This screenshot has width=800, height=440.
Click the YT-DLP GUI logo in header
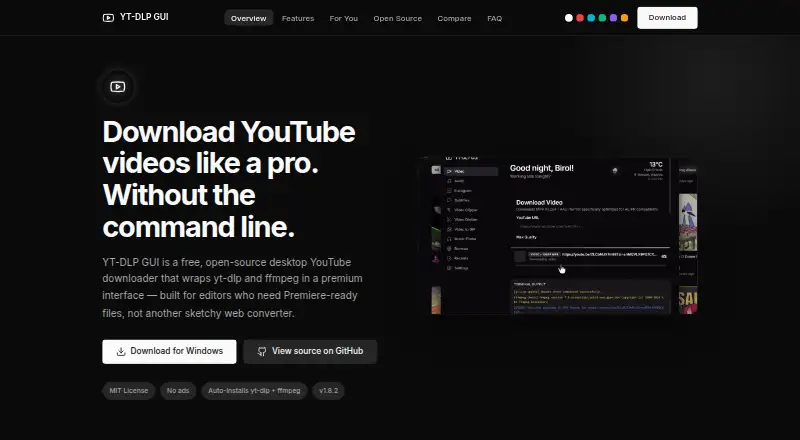pos(135,17)
